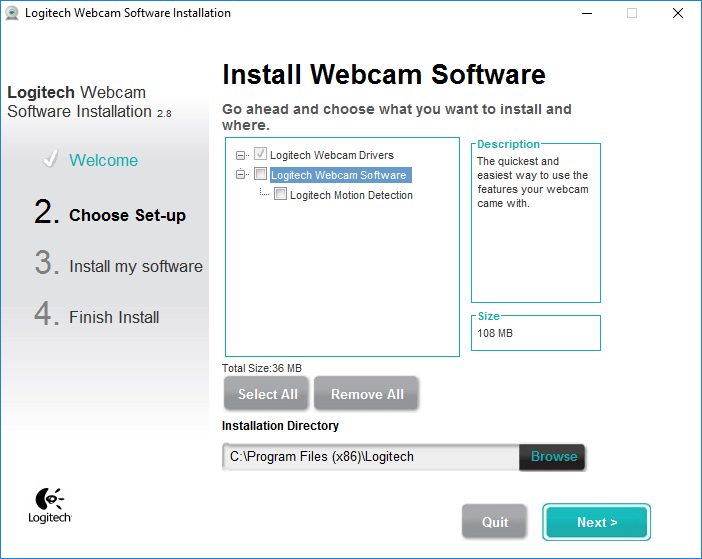The image size is (702, 559).
Task: Click the Total Size:36 MB text
Action: 262,368
